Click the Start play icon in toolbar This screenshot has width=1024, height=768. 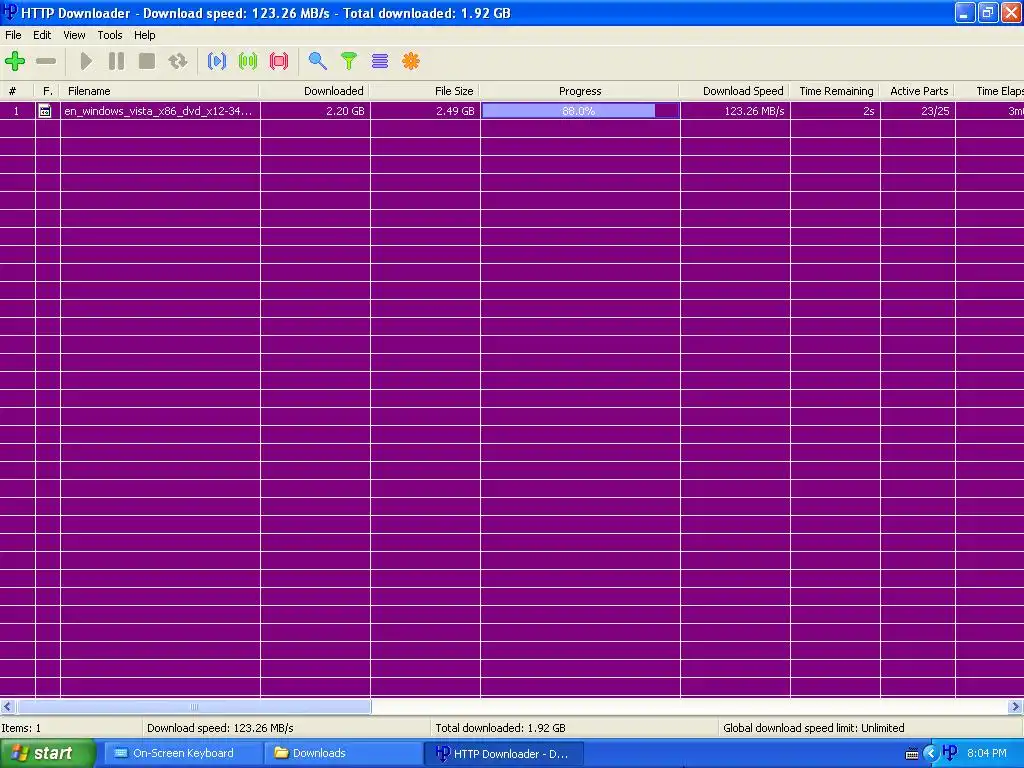click(86, 61)
